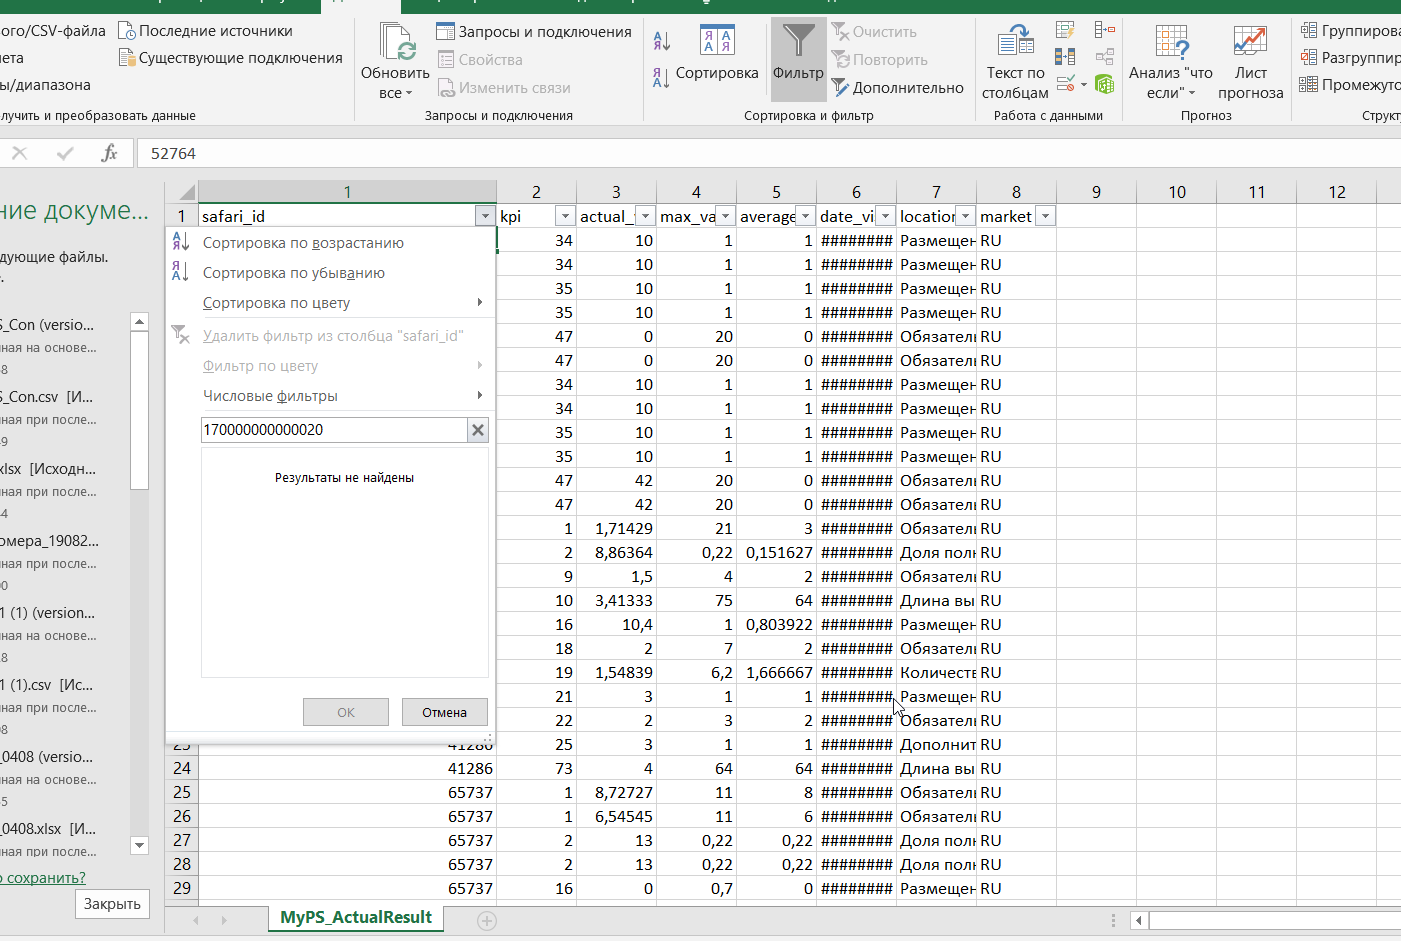Click the ОК button in filter menu
This screenshot has width=1401, height=941.
[346, 712]
